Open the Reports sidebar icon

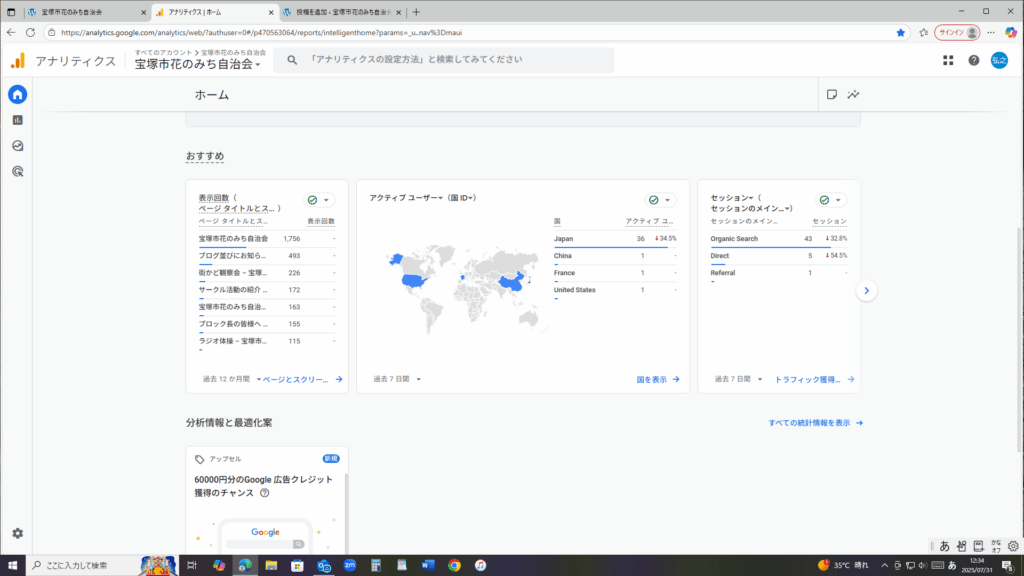18,120
